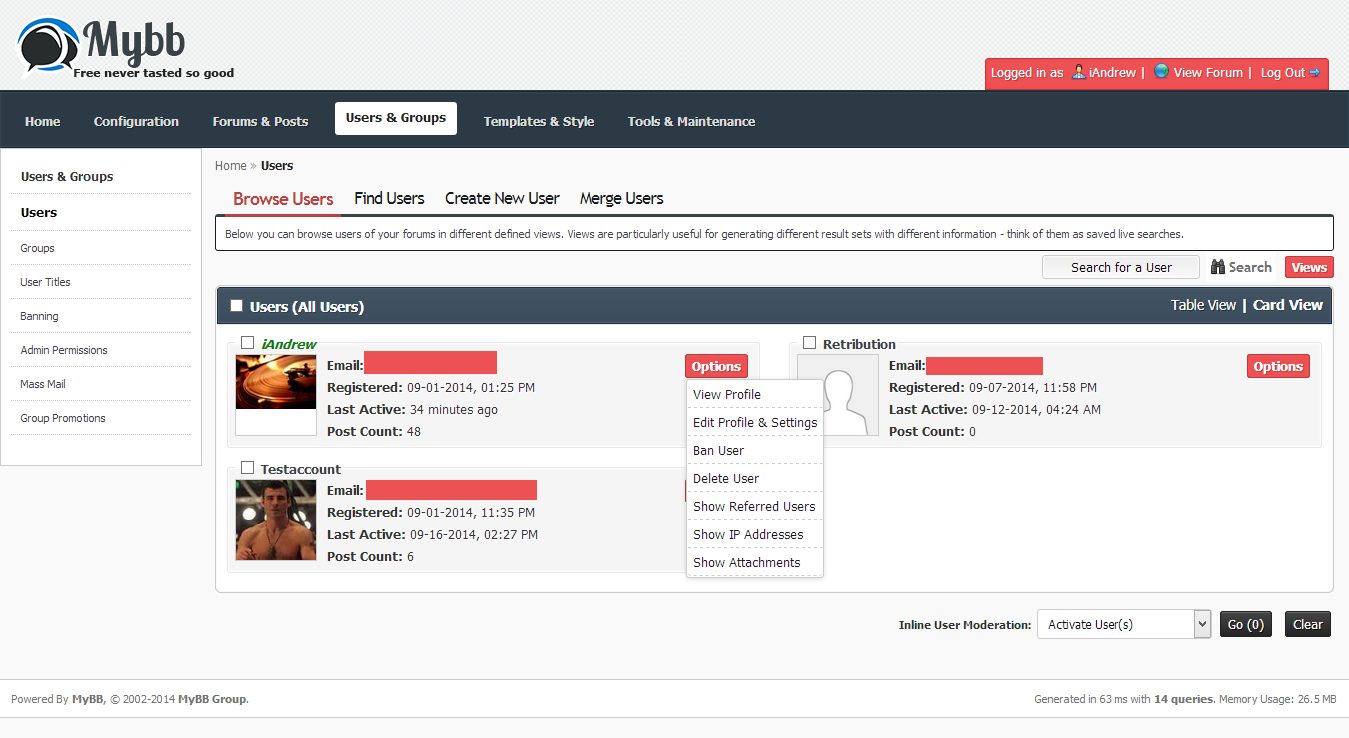The width and height of the screenshot is (1349, 738).
Task: Click the user icon beside iAndrew
Action: (x=1078, y=72)
